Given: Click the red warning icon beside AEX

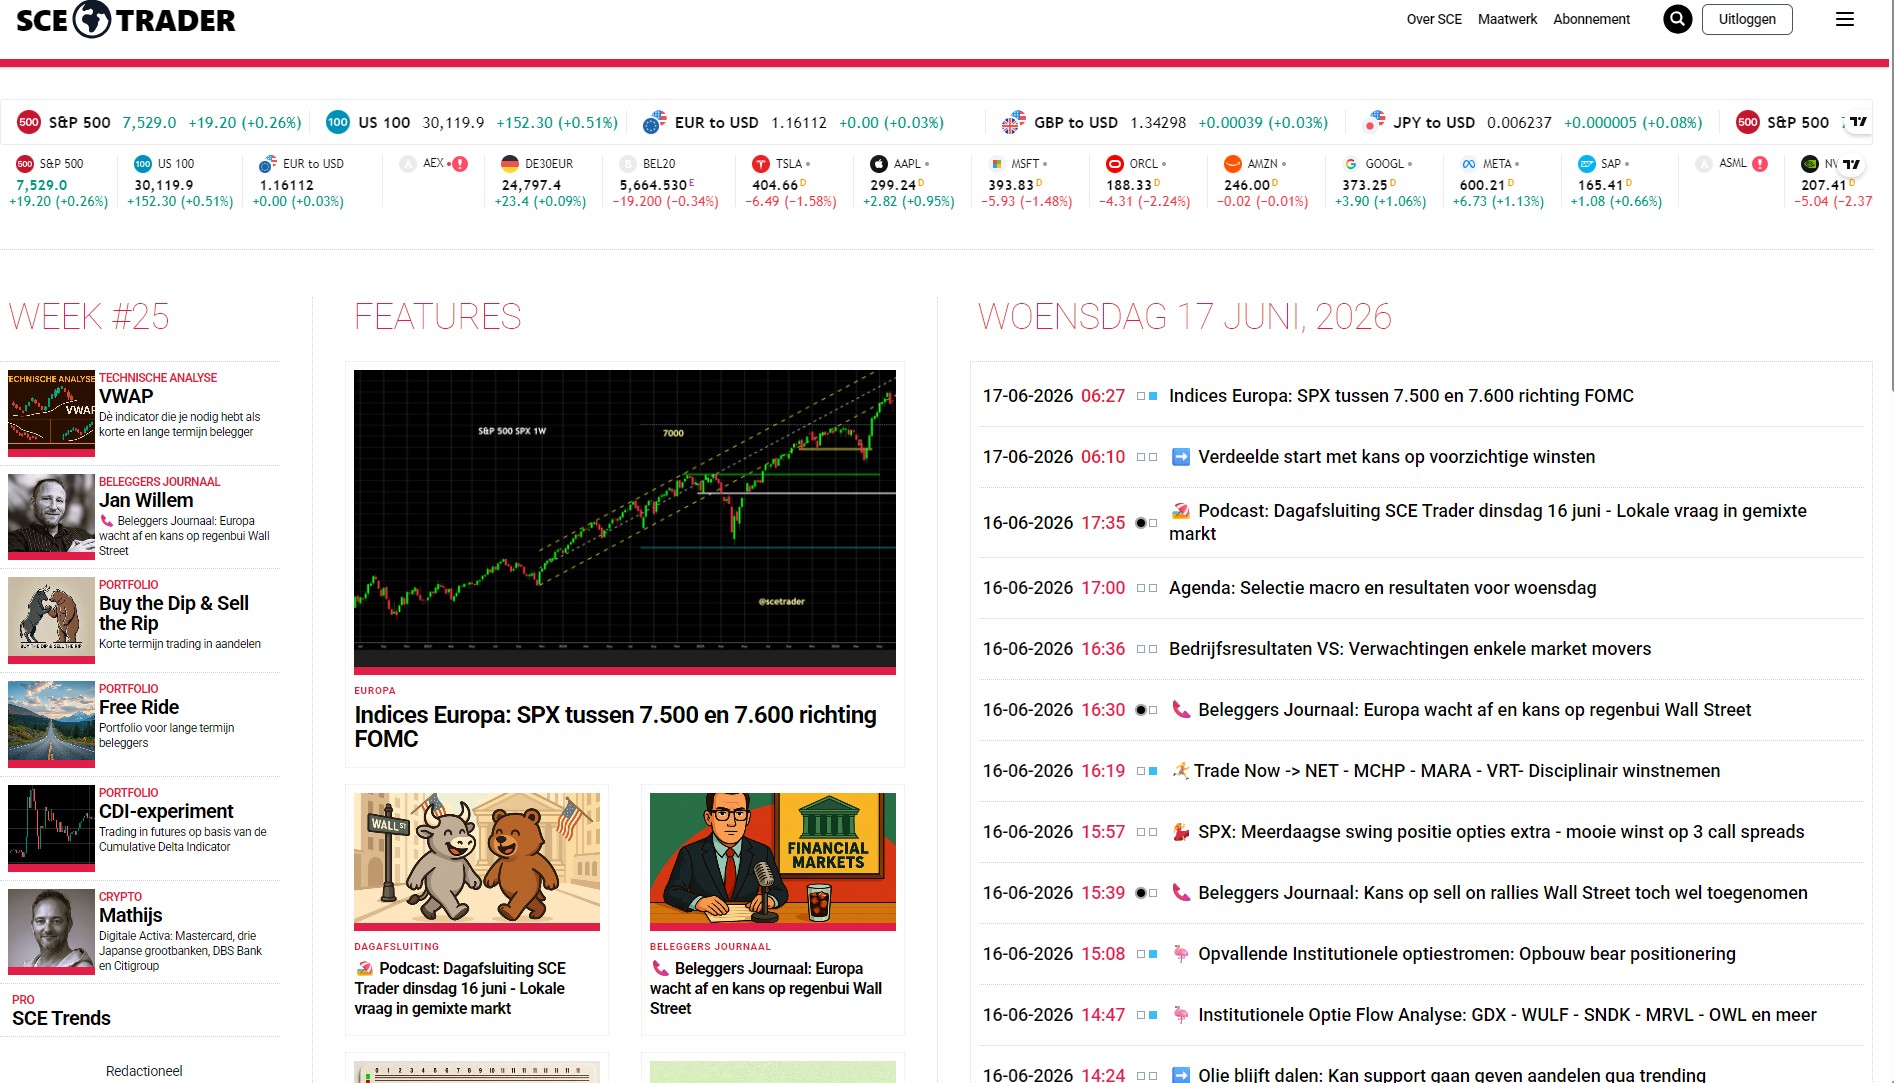Looking at the screenshot, I should 460,164.
